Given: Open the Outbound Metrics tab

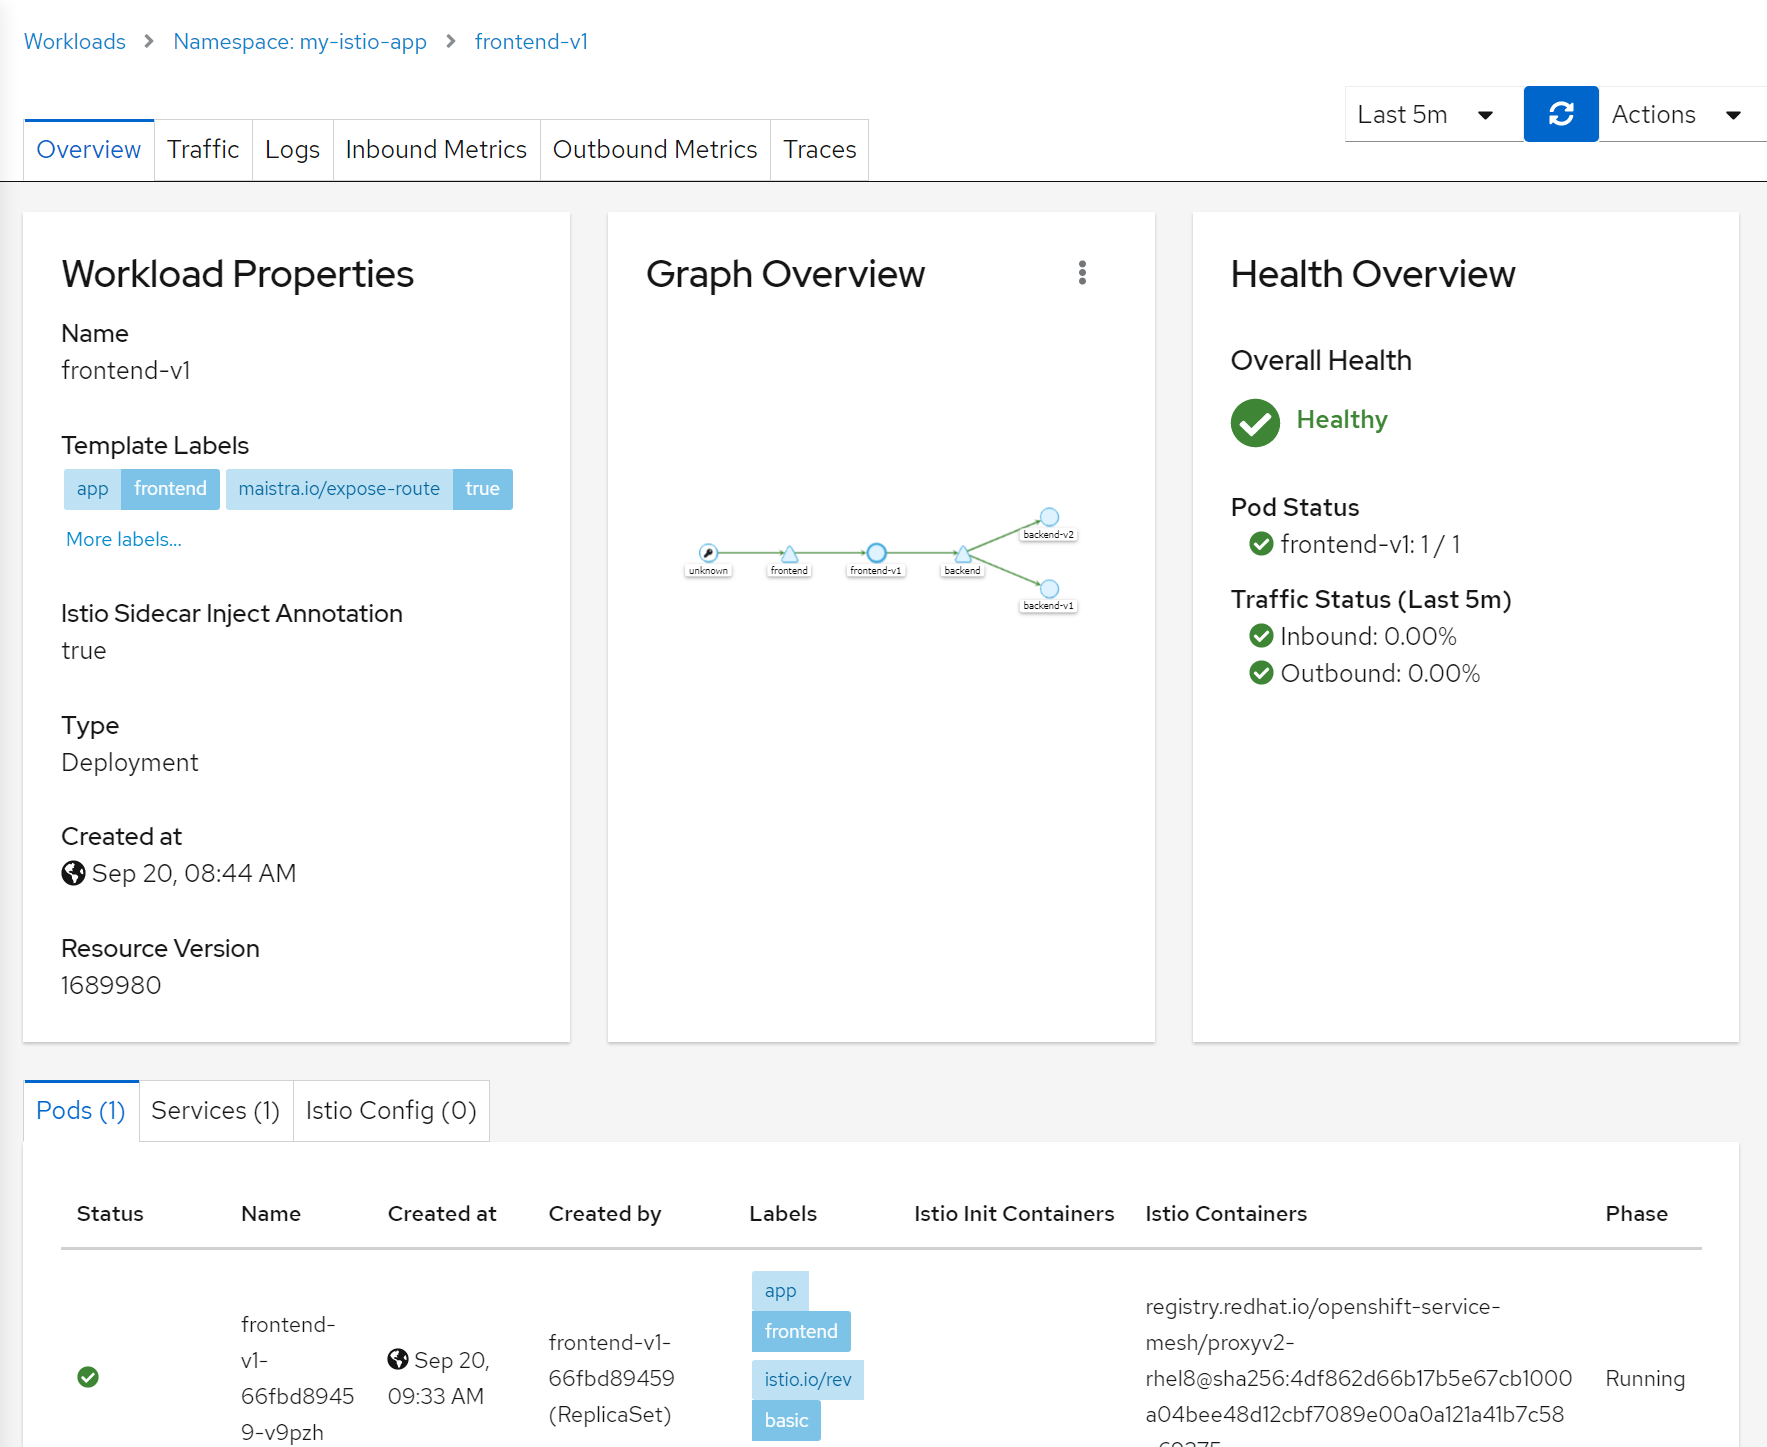Looking at the screenshot, I should point(655,150).
